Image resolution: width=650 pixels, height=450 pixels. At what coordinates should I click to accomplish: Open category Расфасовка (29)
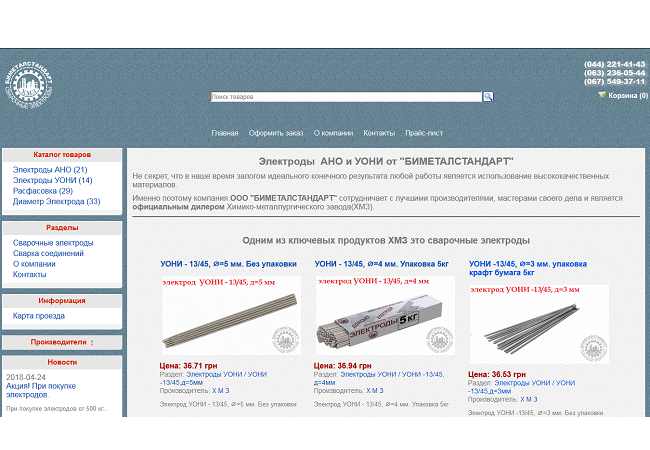click(x=43, y=191)
